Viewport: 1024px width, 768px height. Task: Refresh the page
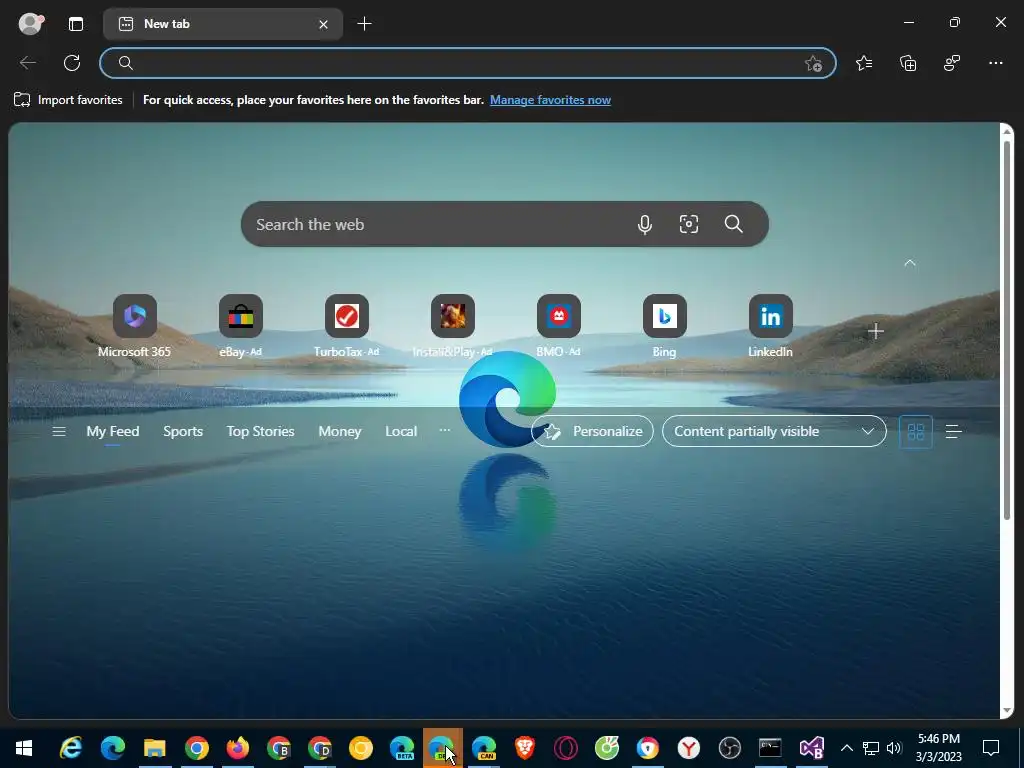[72, 63]
